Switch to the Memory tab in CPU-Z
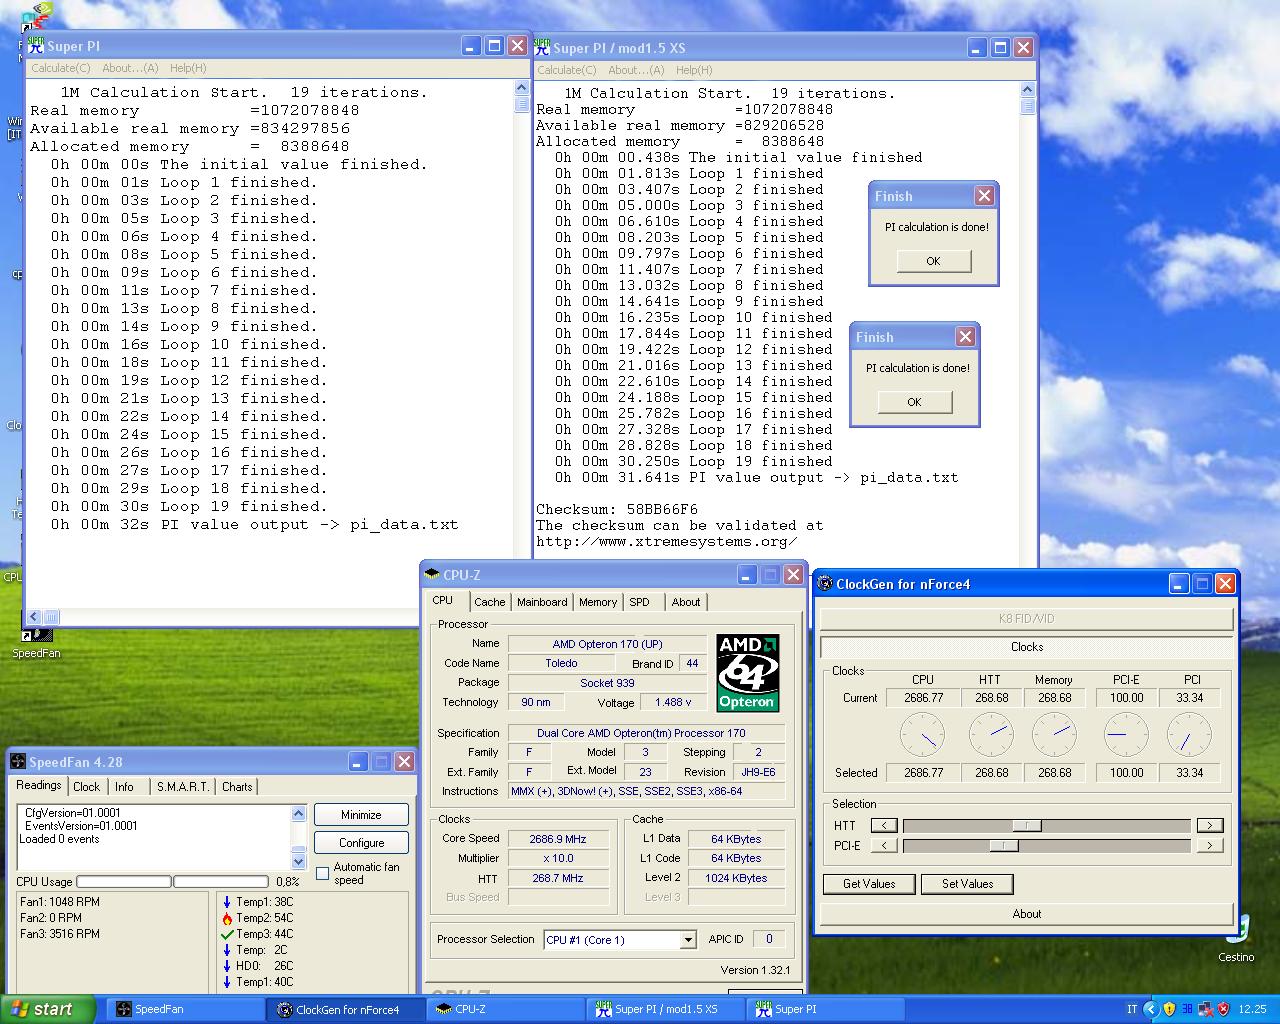The width and height of the screenshot is (1280, 1024). (598, 602)
